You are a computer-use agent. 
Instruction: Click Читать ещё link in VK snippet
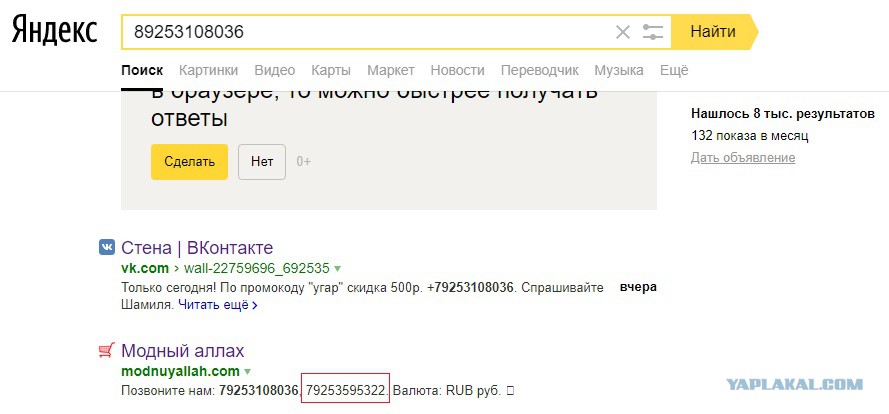click(x=218, y=305)
